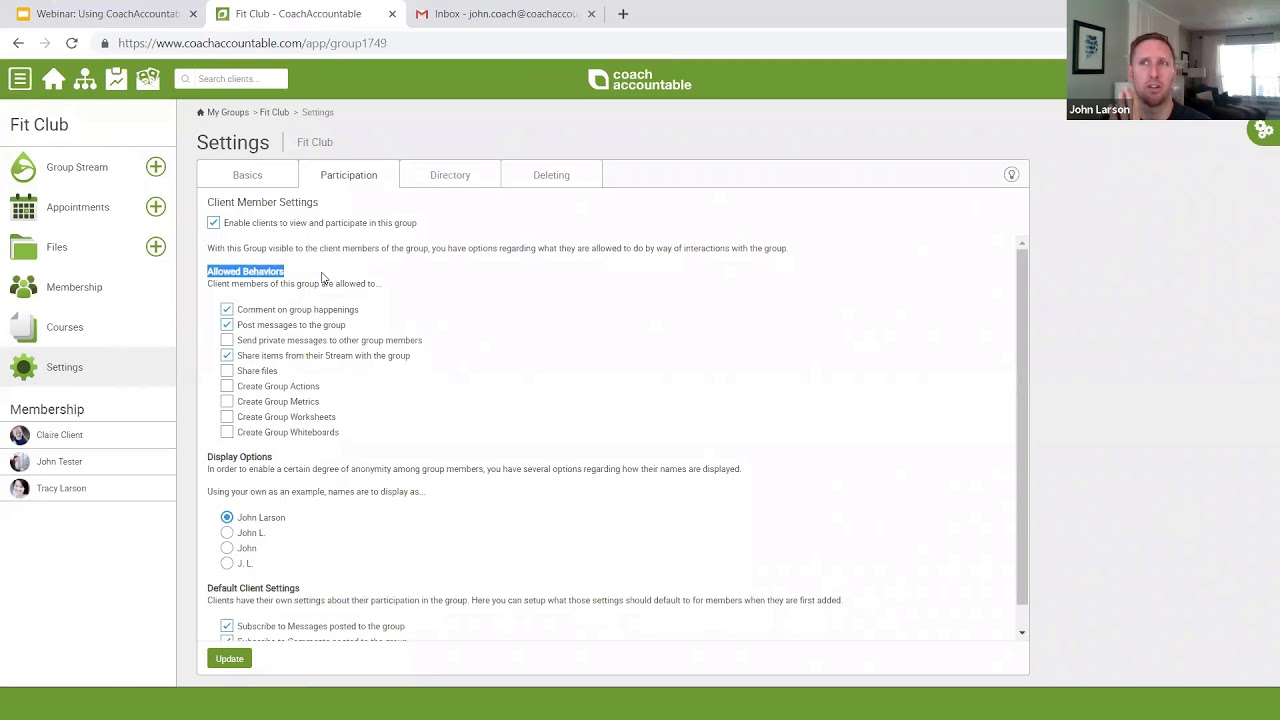Check Create Group Worksheets
Viewport: 1280px width, 720px height.
pos(227,417)
